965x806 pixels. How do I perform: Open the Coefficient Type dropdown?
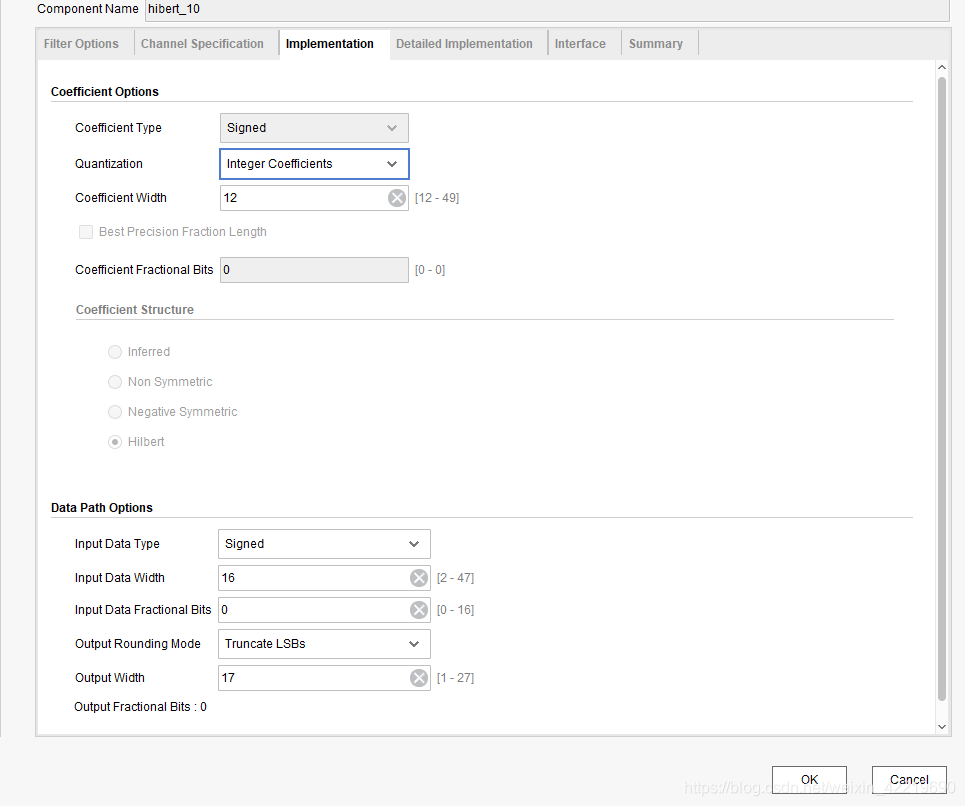click(314, 128)
